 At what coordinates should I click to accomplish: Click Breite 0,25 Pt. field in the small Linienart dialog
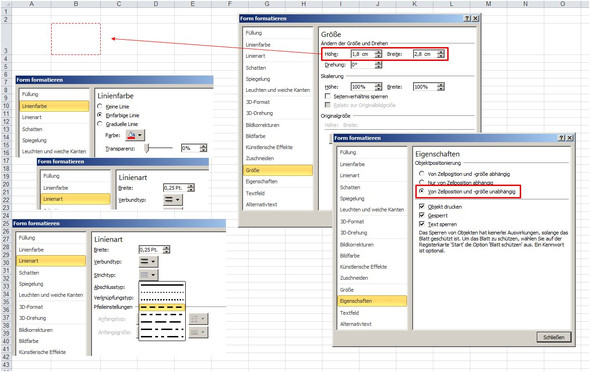pyautogui.click(x=175, y=187)
